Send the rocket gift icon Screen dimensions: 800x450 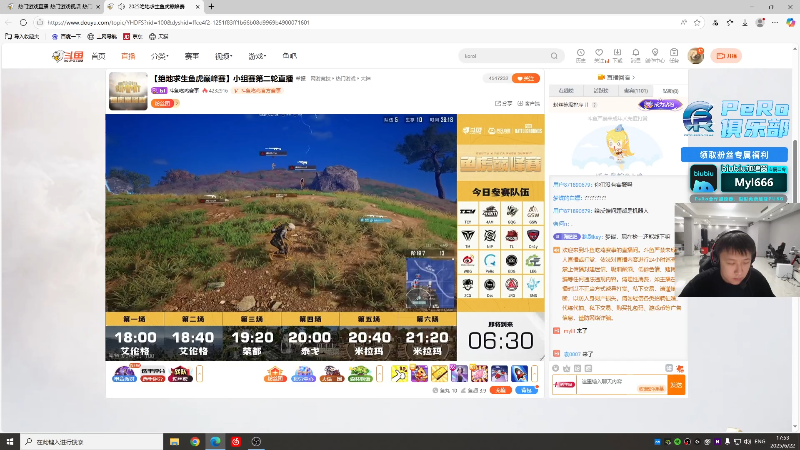click(x=519, y=373)
